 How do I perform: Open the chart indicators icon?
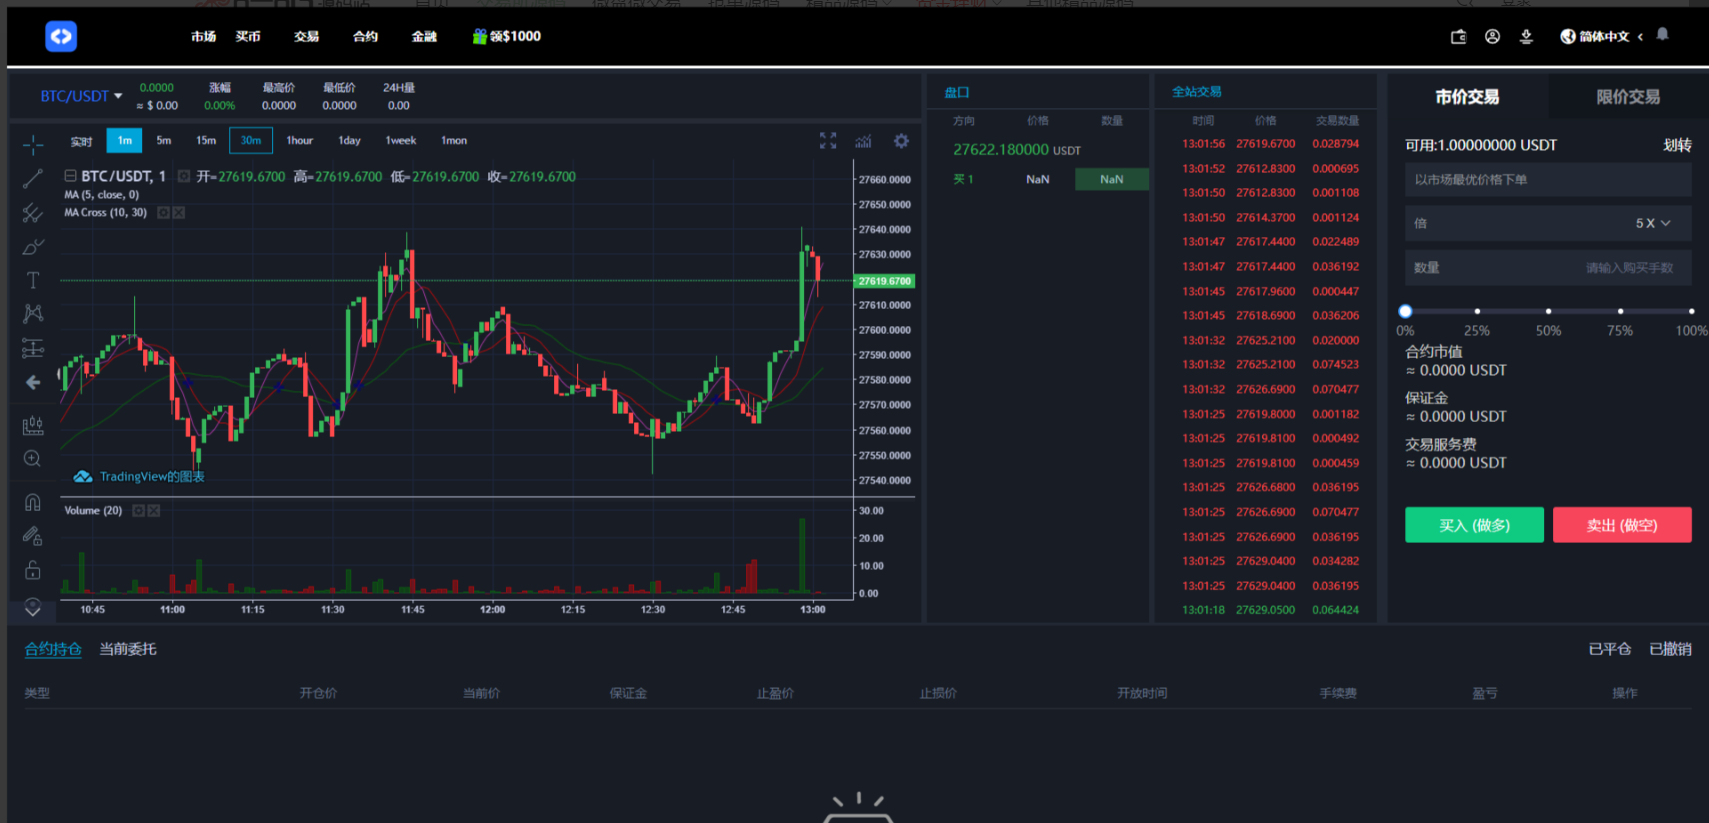[x=863, y=141]
